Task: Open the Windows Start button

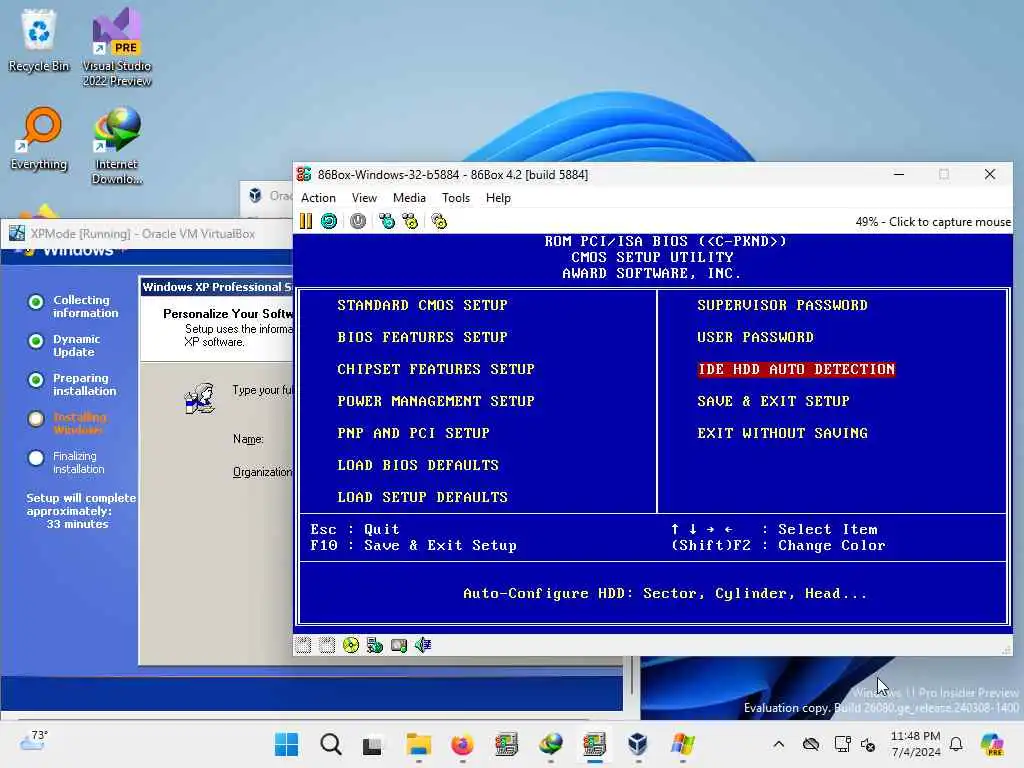Action: point(286,744)
